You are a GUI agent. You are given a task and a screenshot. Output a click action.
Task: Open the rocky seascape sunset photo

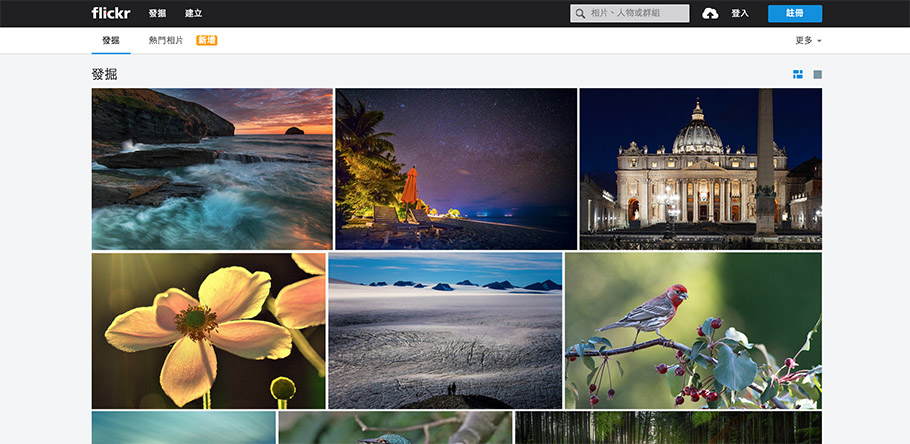coord(212,168)
